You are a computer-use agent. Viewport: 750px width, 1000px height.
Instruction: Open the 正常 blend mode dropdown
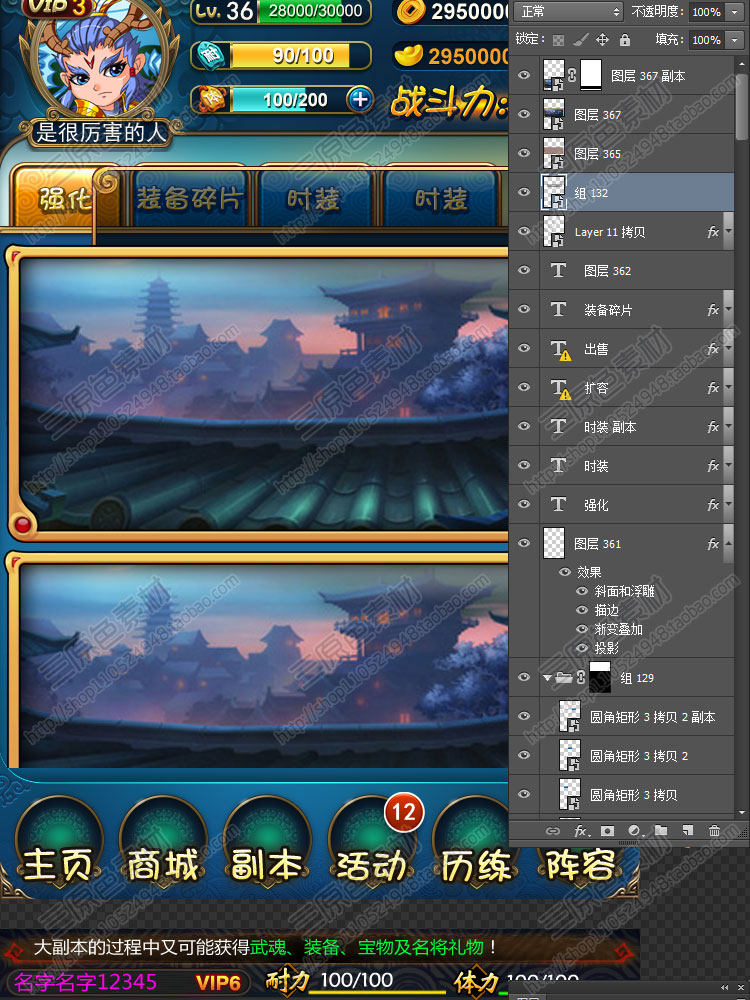[569, 11]
